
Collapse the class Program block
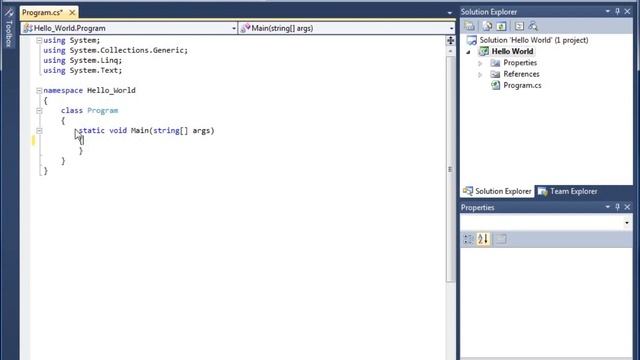pos(39,111)
